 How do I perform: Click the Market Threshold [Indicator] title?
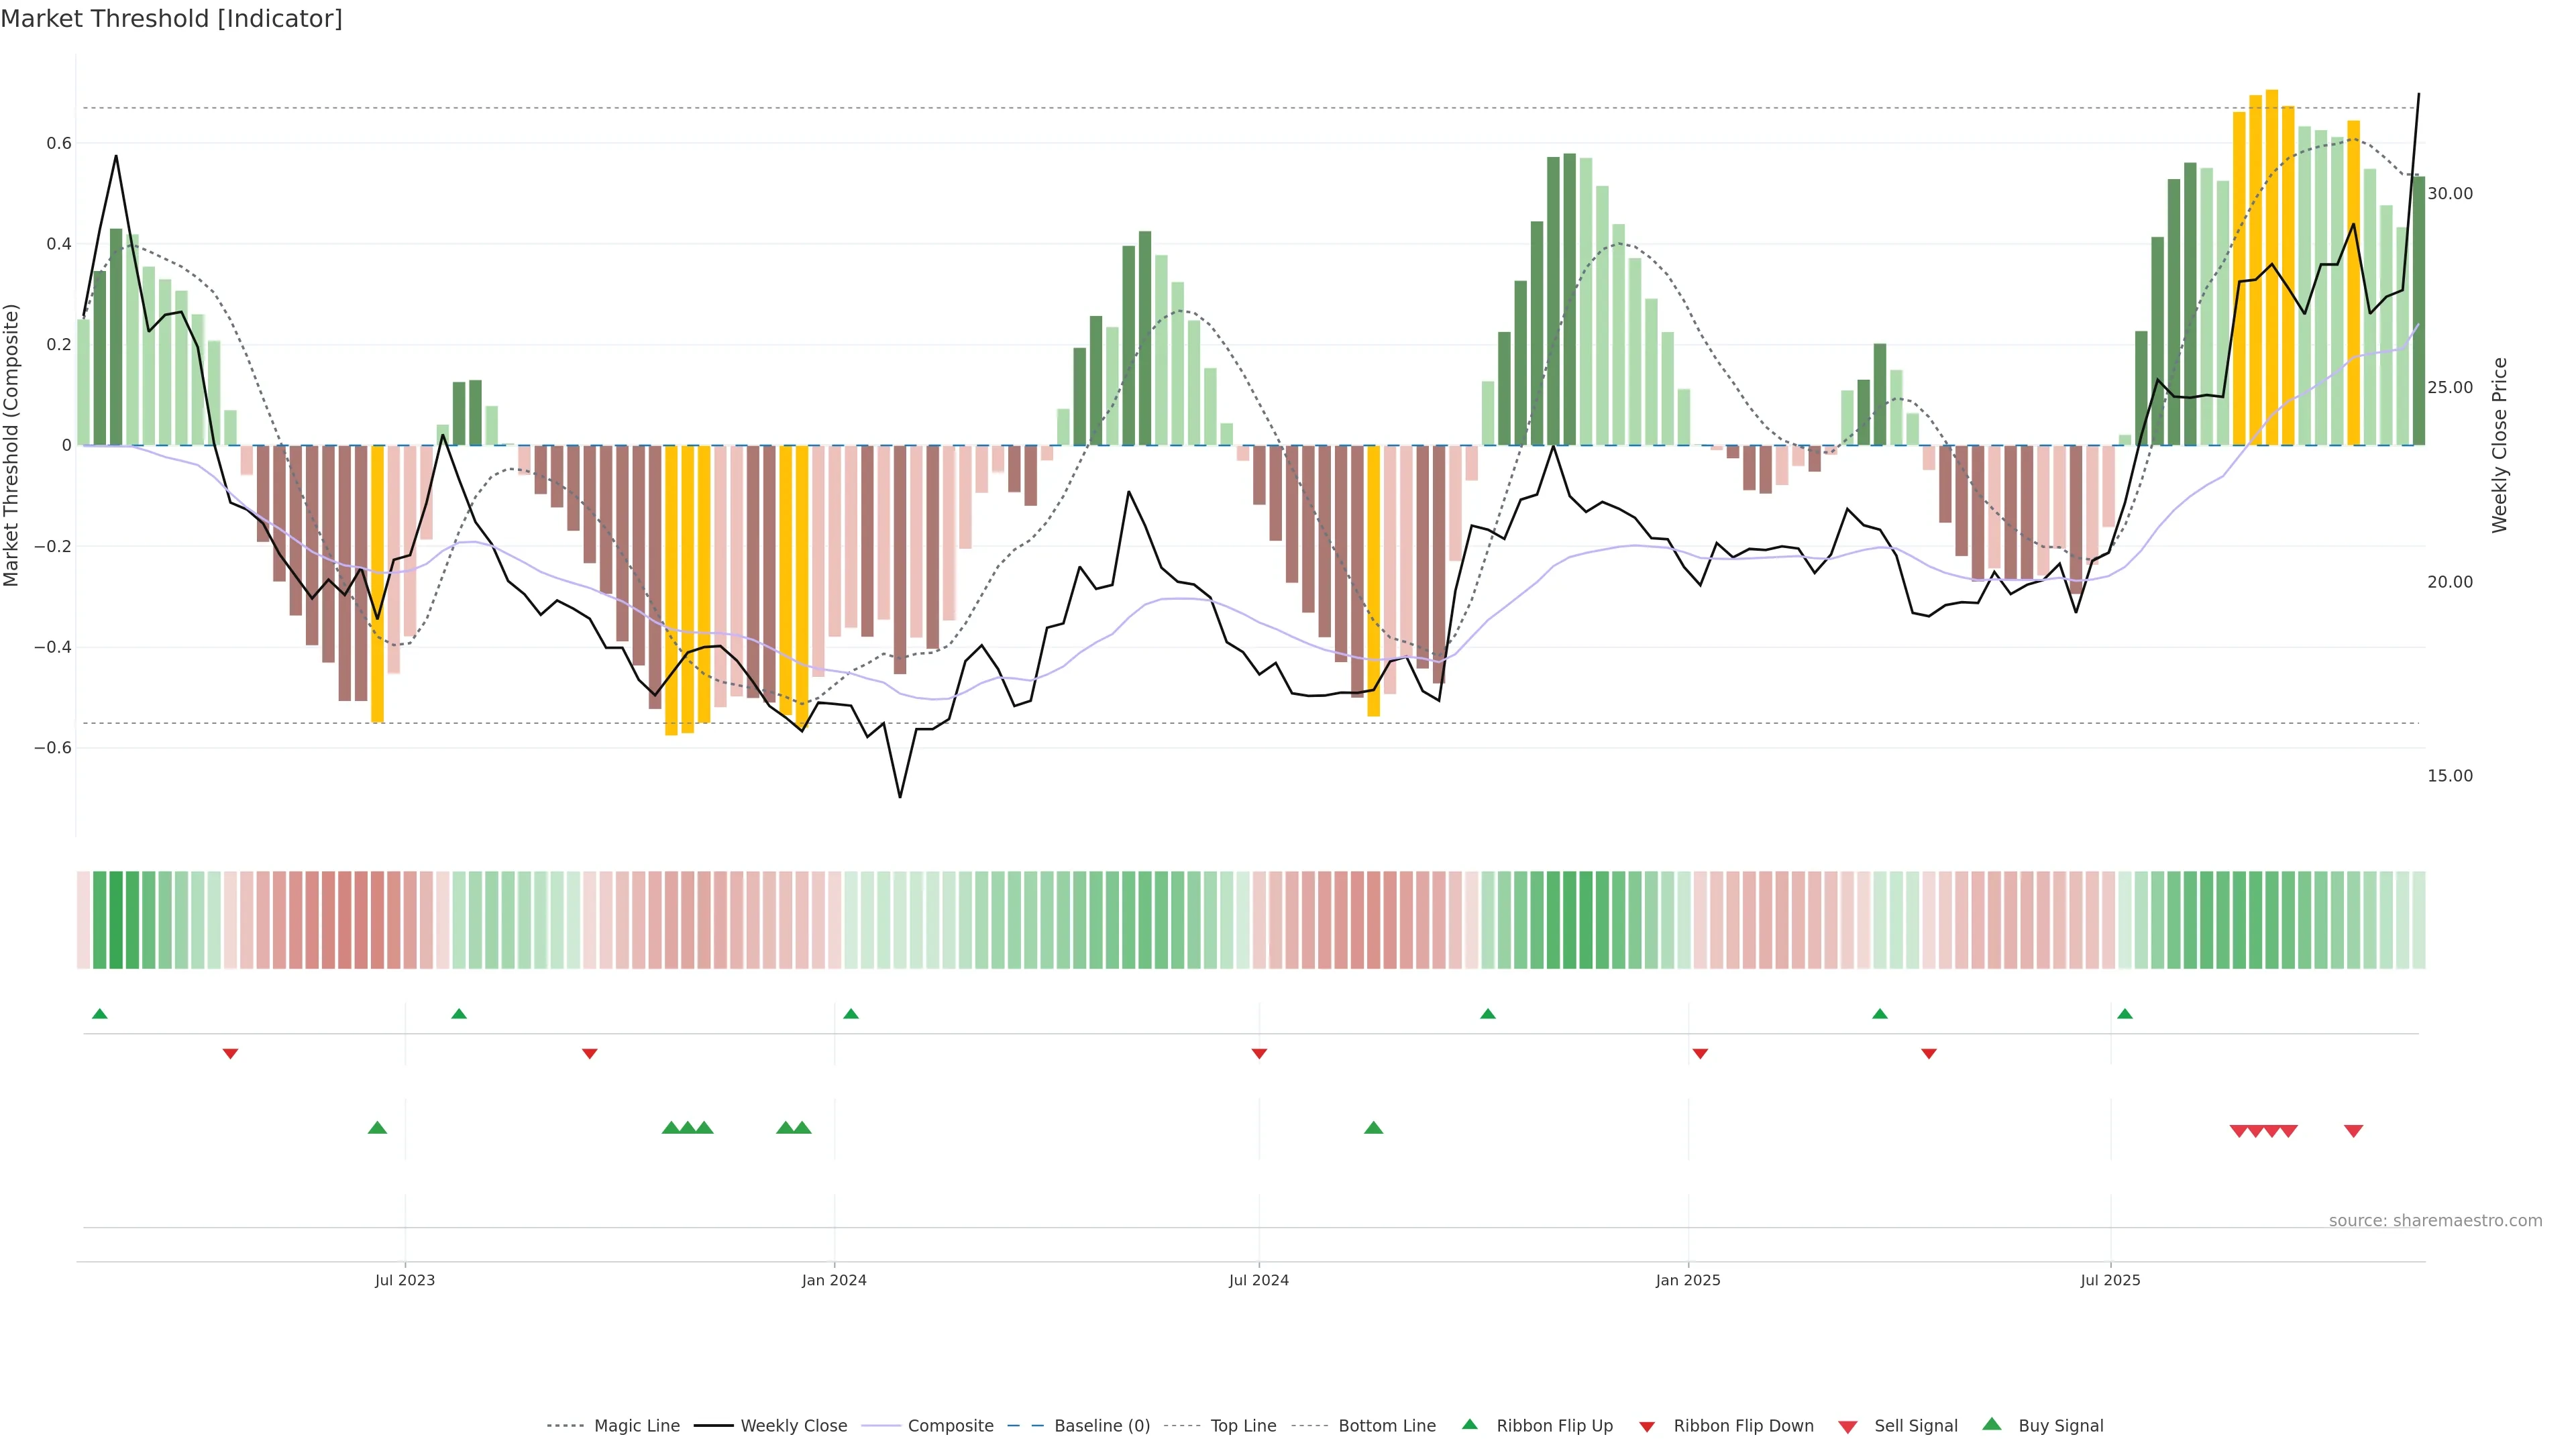(171, 19)
